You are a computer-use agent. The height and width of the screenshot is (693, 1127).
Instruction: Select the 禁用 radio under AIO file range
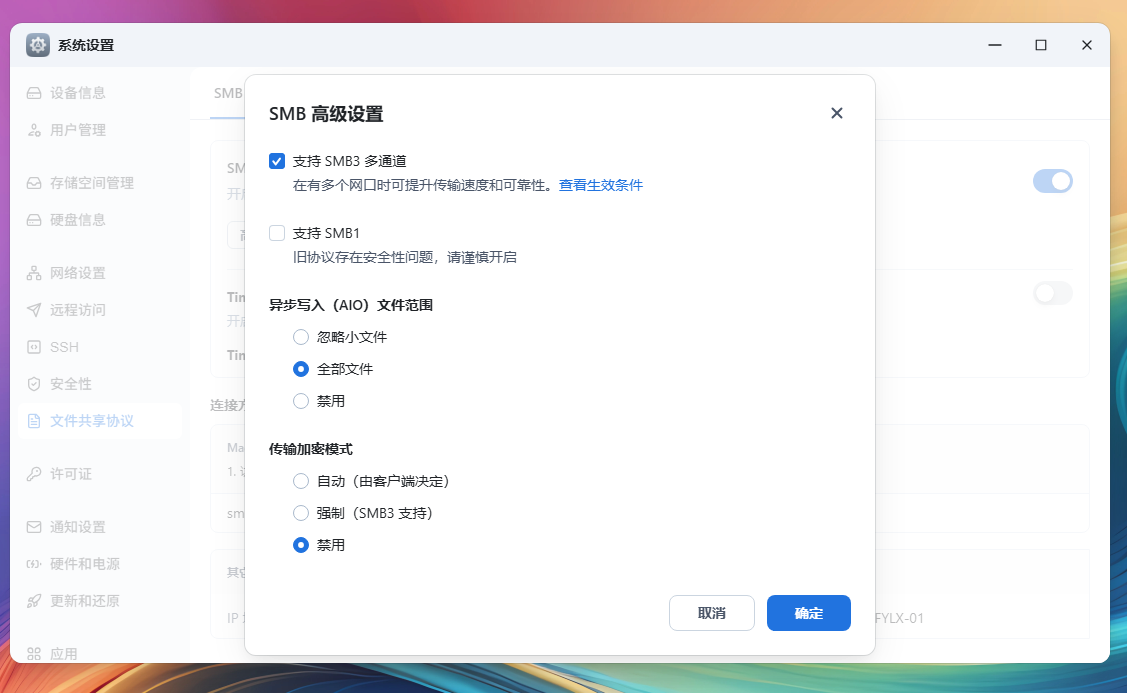tap(301, 401)
